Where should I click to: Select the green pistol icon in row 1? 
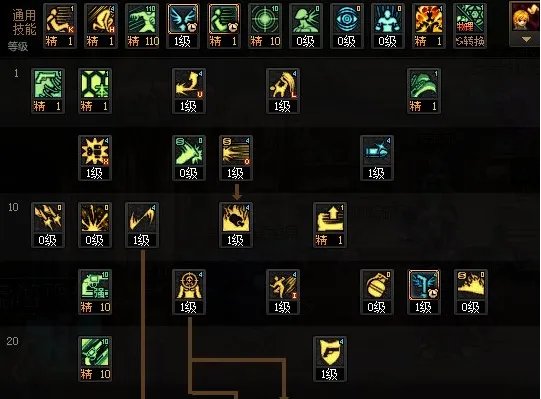(48, 91)
